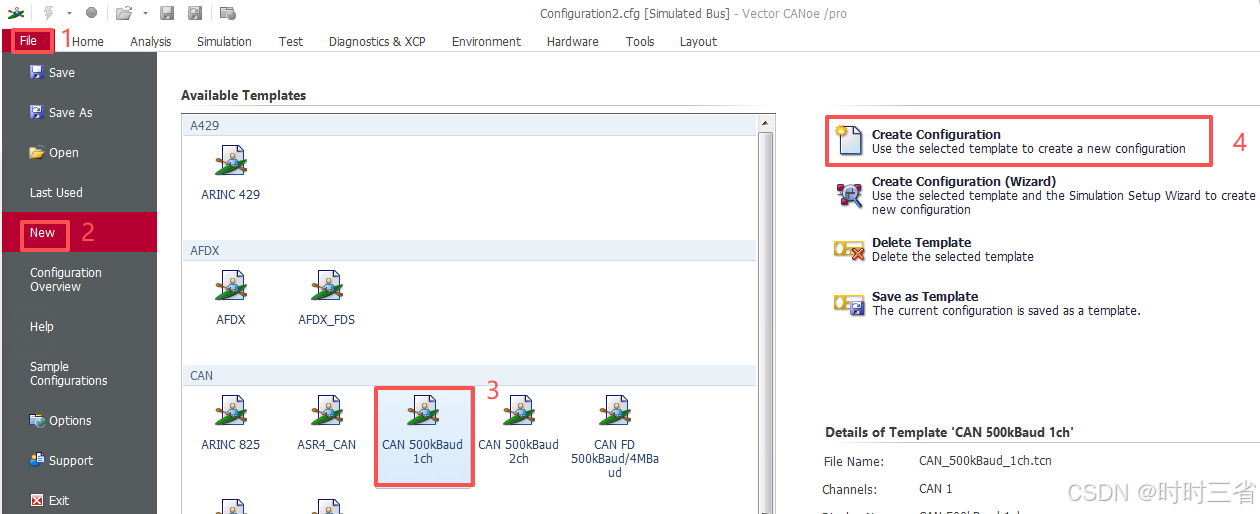This screenshot has width=1260, height=514.
Task: Go to the Diagnostics & XCP tab
Action: 377,41
